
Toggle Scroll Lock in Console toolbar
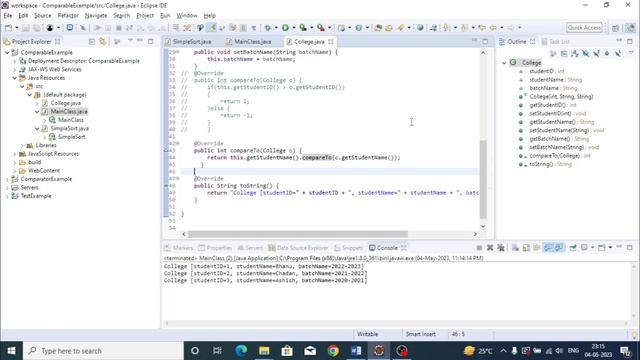[526, 248]
